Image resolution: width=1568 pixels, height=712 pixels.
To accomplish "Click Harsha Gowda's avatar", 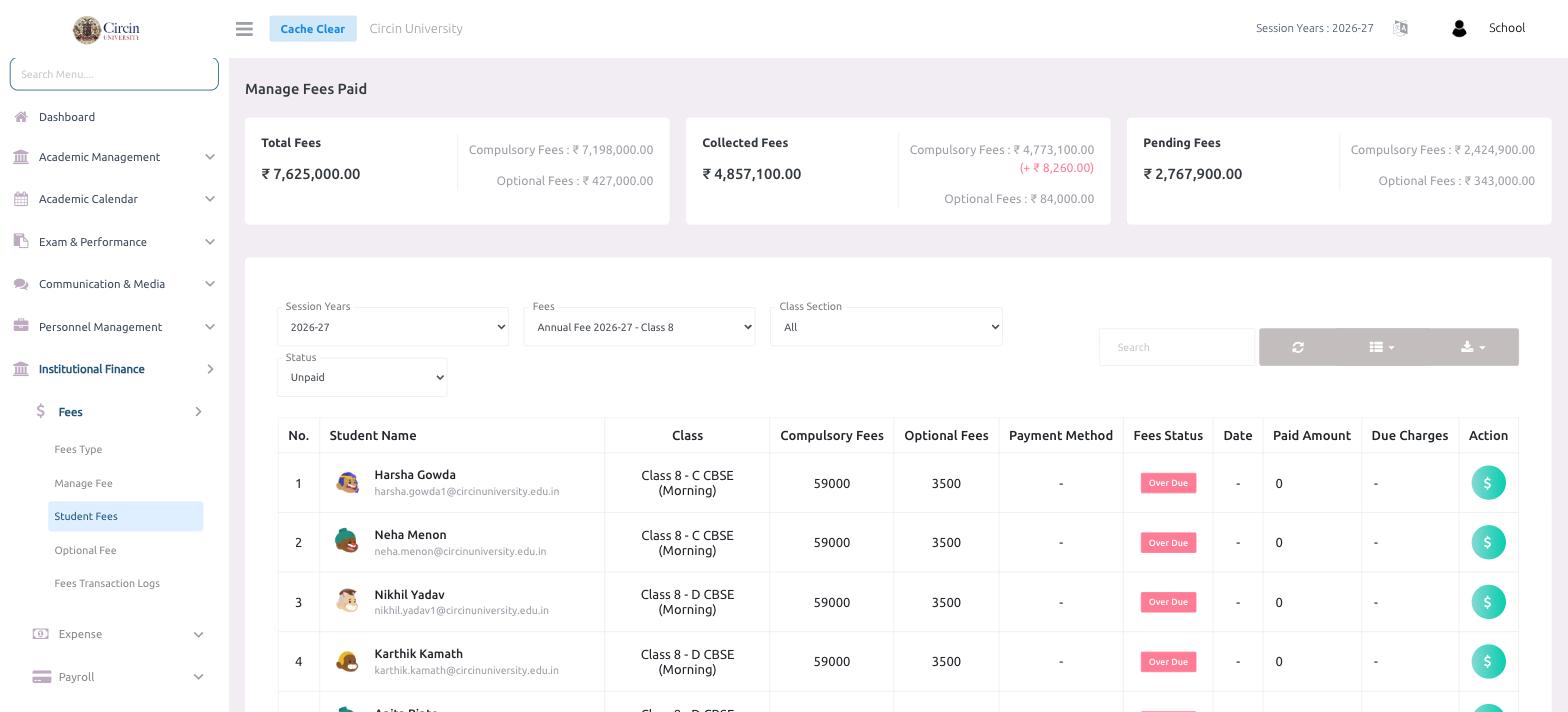I will (x=347, y=483).
